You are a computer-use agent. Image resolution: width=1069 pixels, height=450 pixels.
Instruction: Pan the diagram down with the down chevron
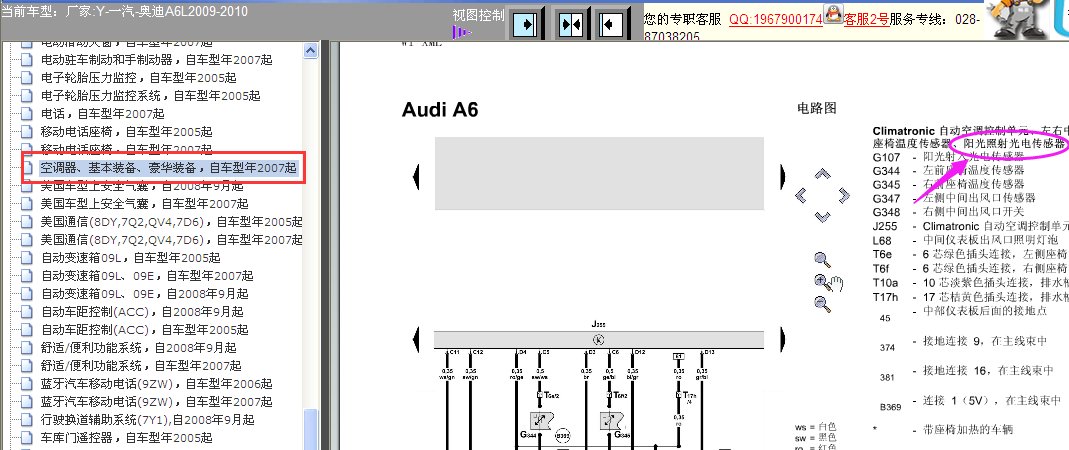[x=823, y=217]
